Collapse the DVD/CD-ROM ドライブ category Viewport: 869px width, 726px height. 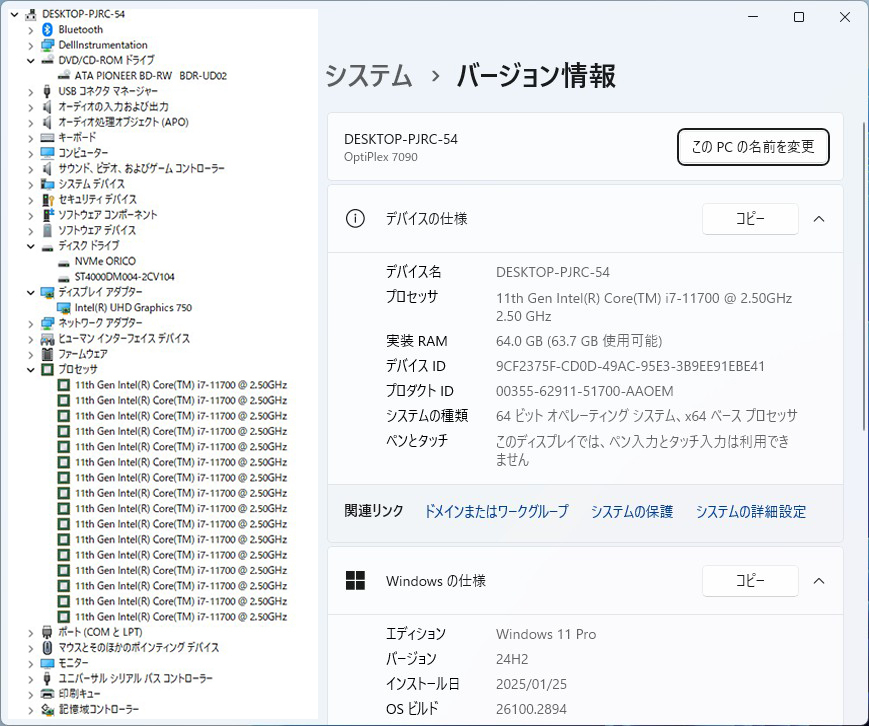coord(30,60)
